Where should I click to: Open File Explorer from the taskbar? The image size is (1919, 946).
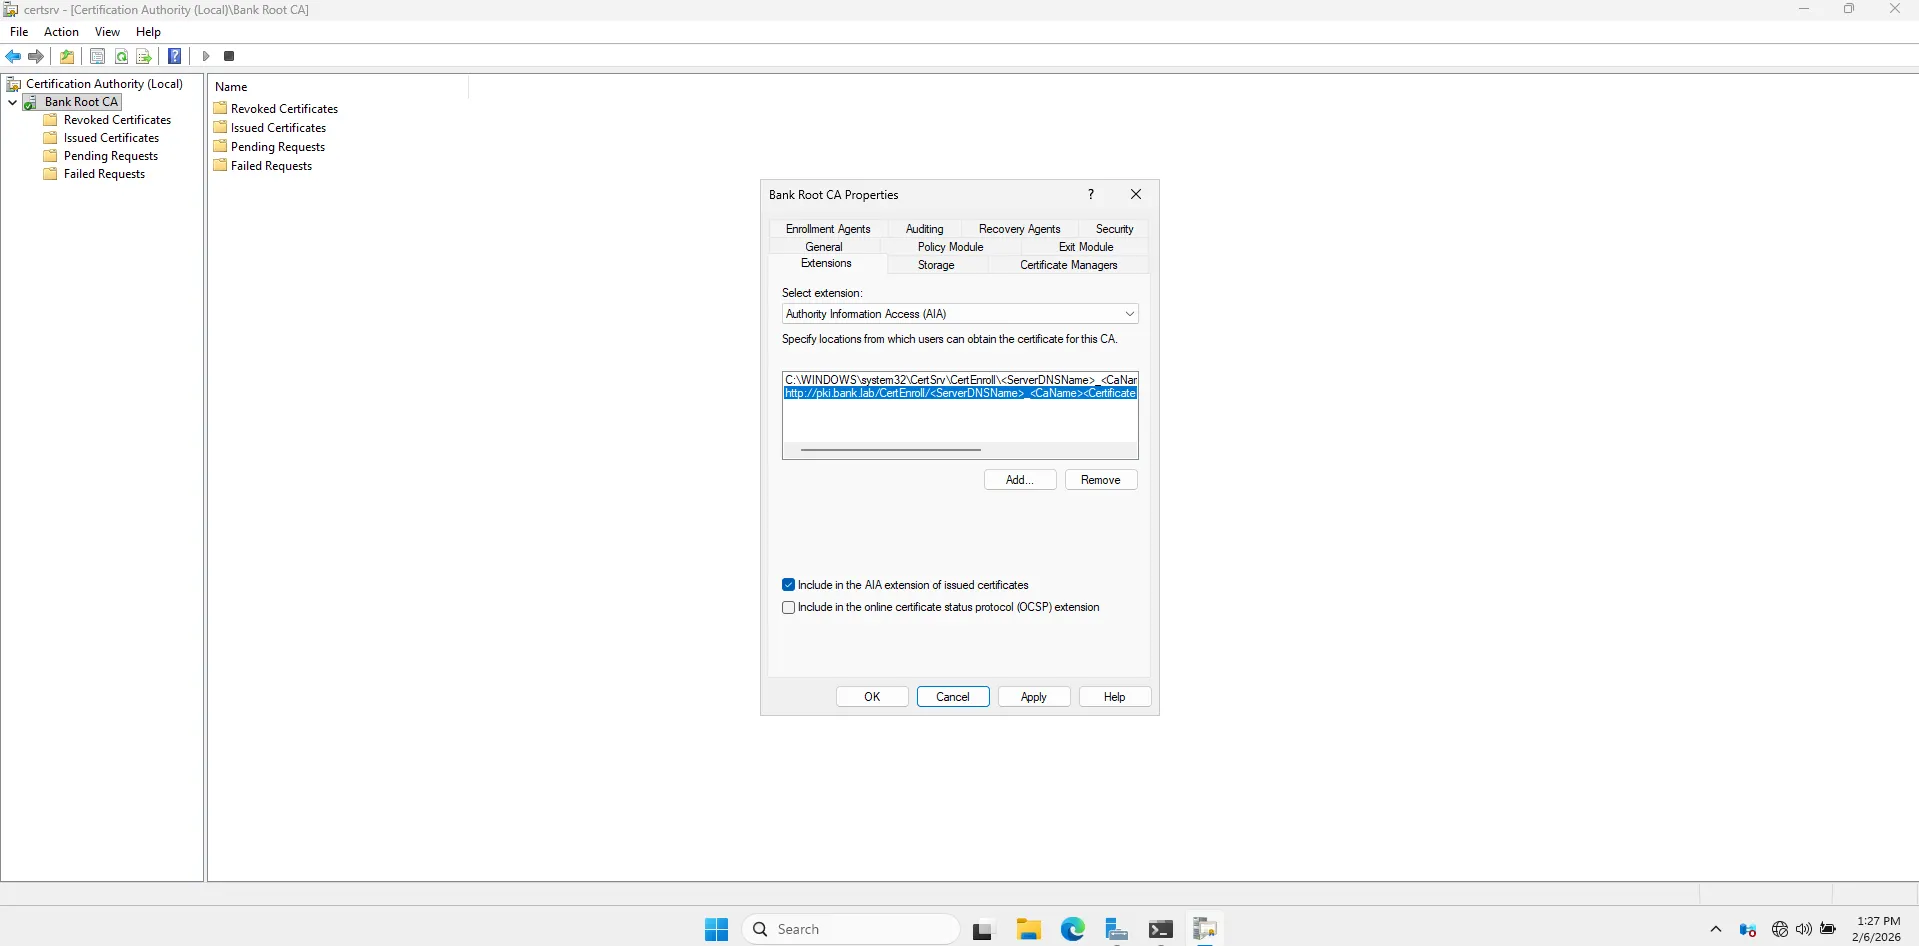[1028, 929]
